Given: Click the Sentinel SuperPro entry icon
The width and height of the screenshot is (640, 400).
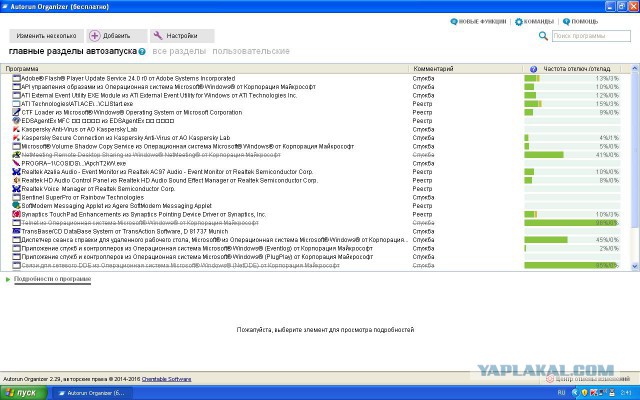Looking at the screenshot, I should pos(16,198).
